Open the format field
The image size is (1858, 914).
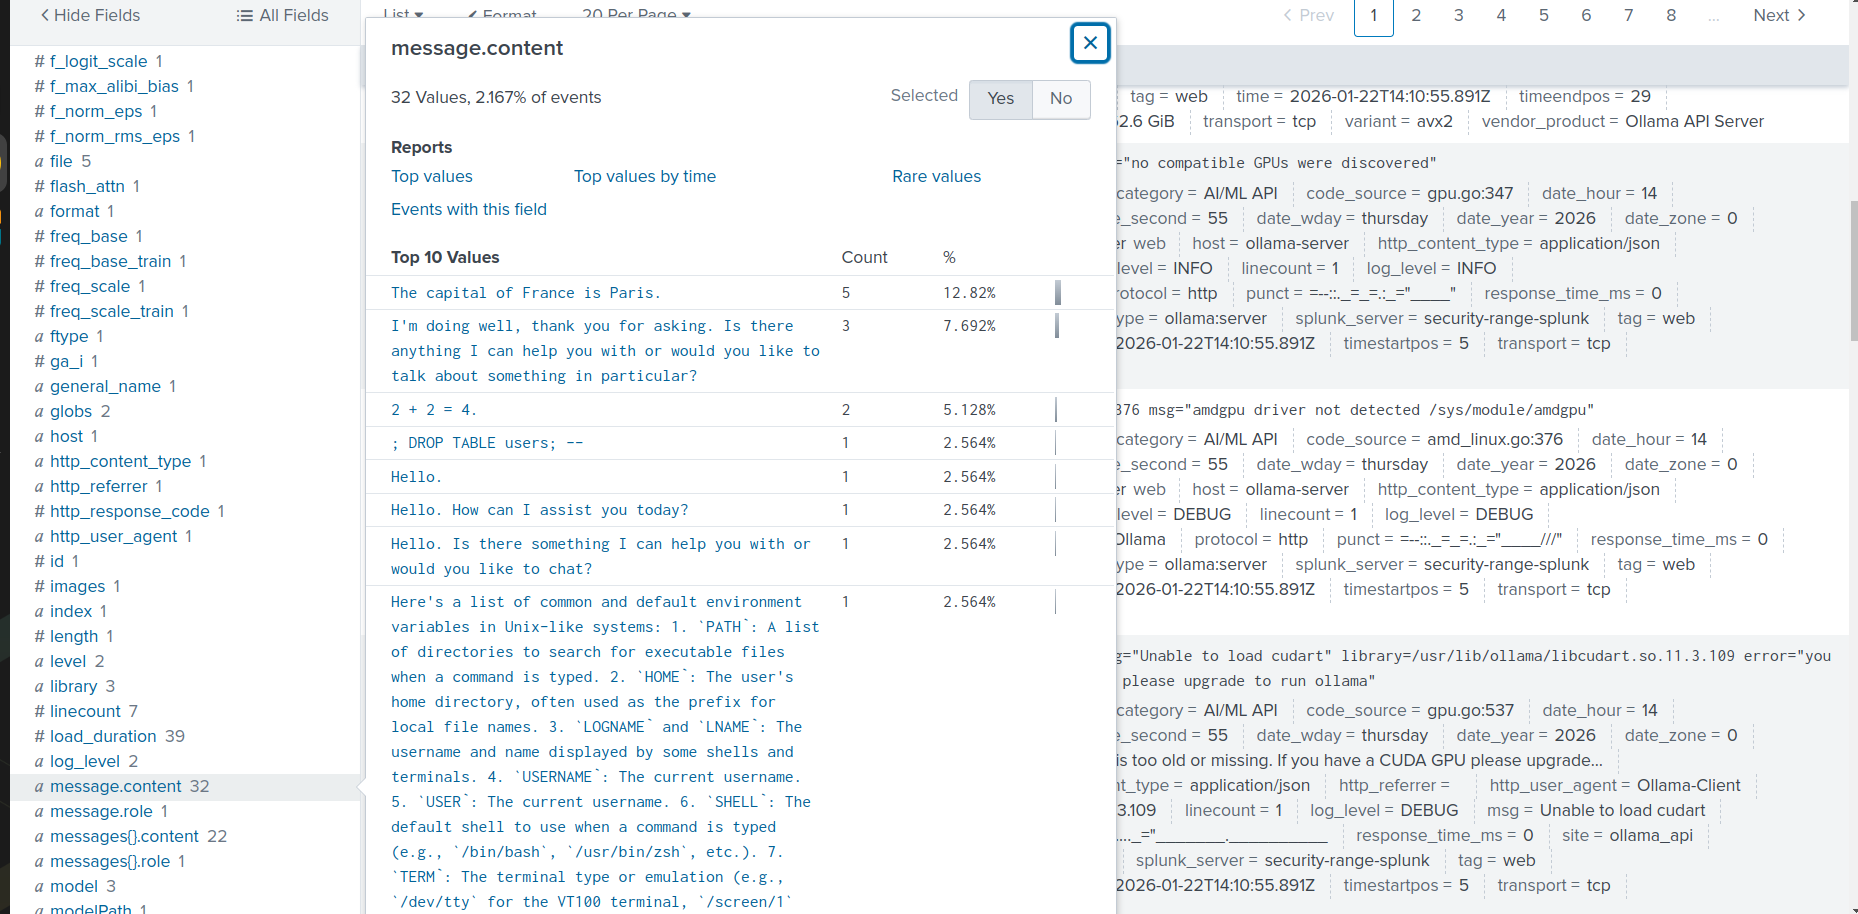click(75, 211)
